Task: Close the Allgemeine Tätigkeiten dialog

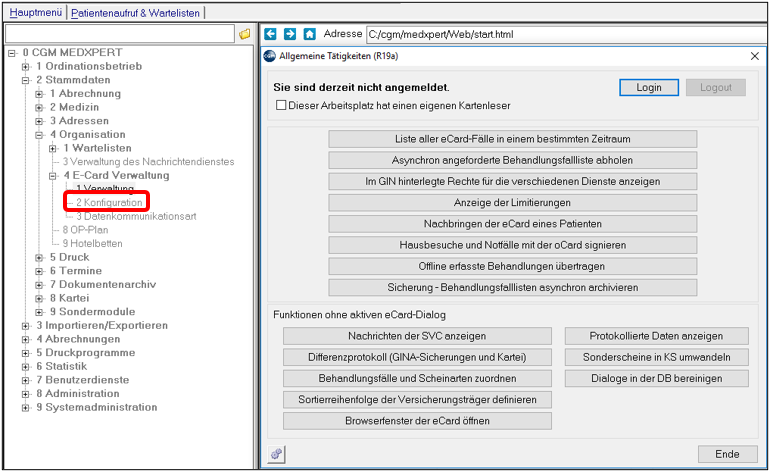Action: tap(755, 56)
